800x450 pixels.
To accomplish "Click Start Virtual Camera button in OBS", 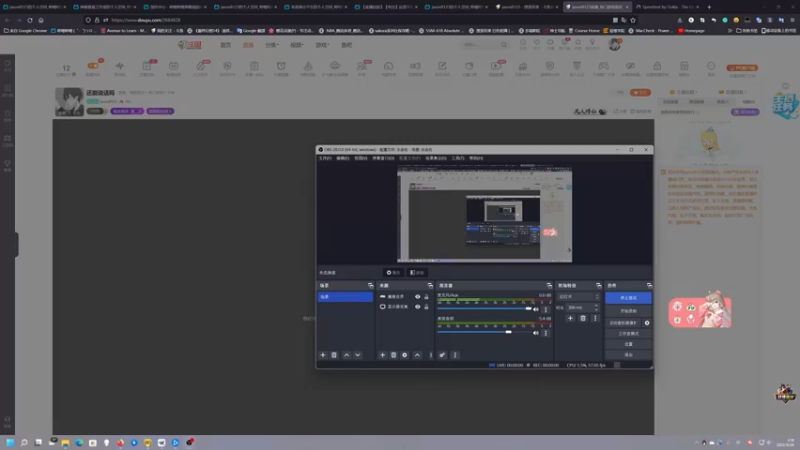I will 623,323.
